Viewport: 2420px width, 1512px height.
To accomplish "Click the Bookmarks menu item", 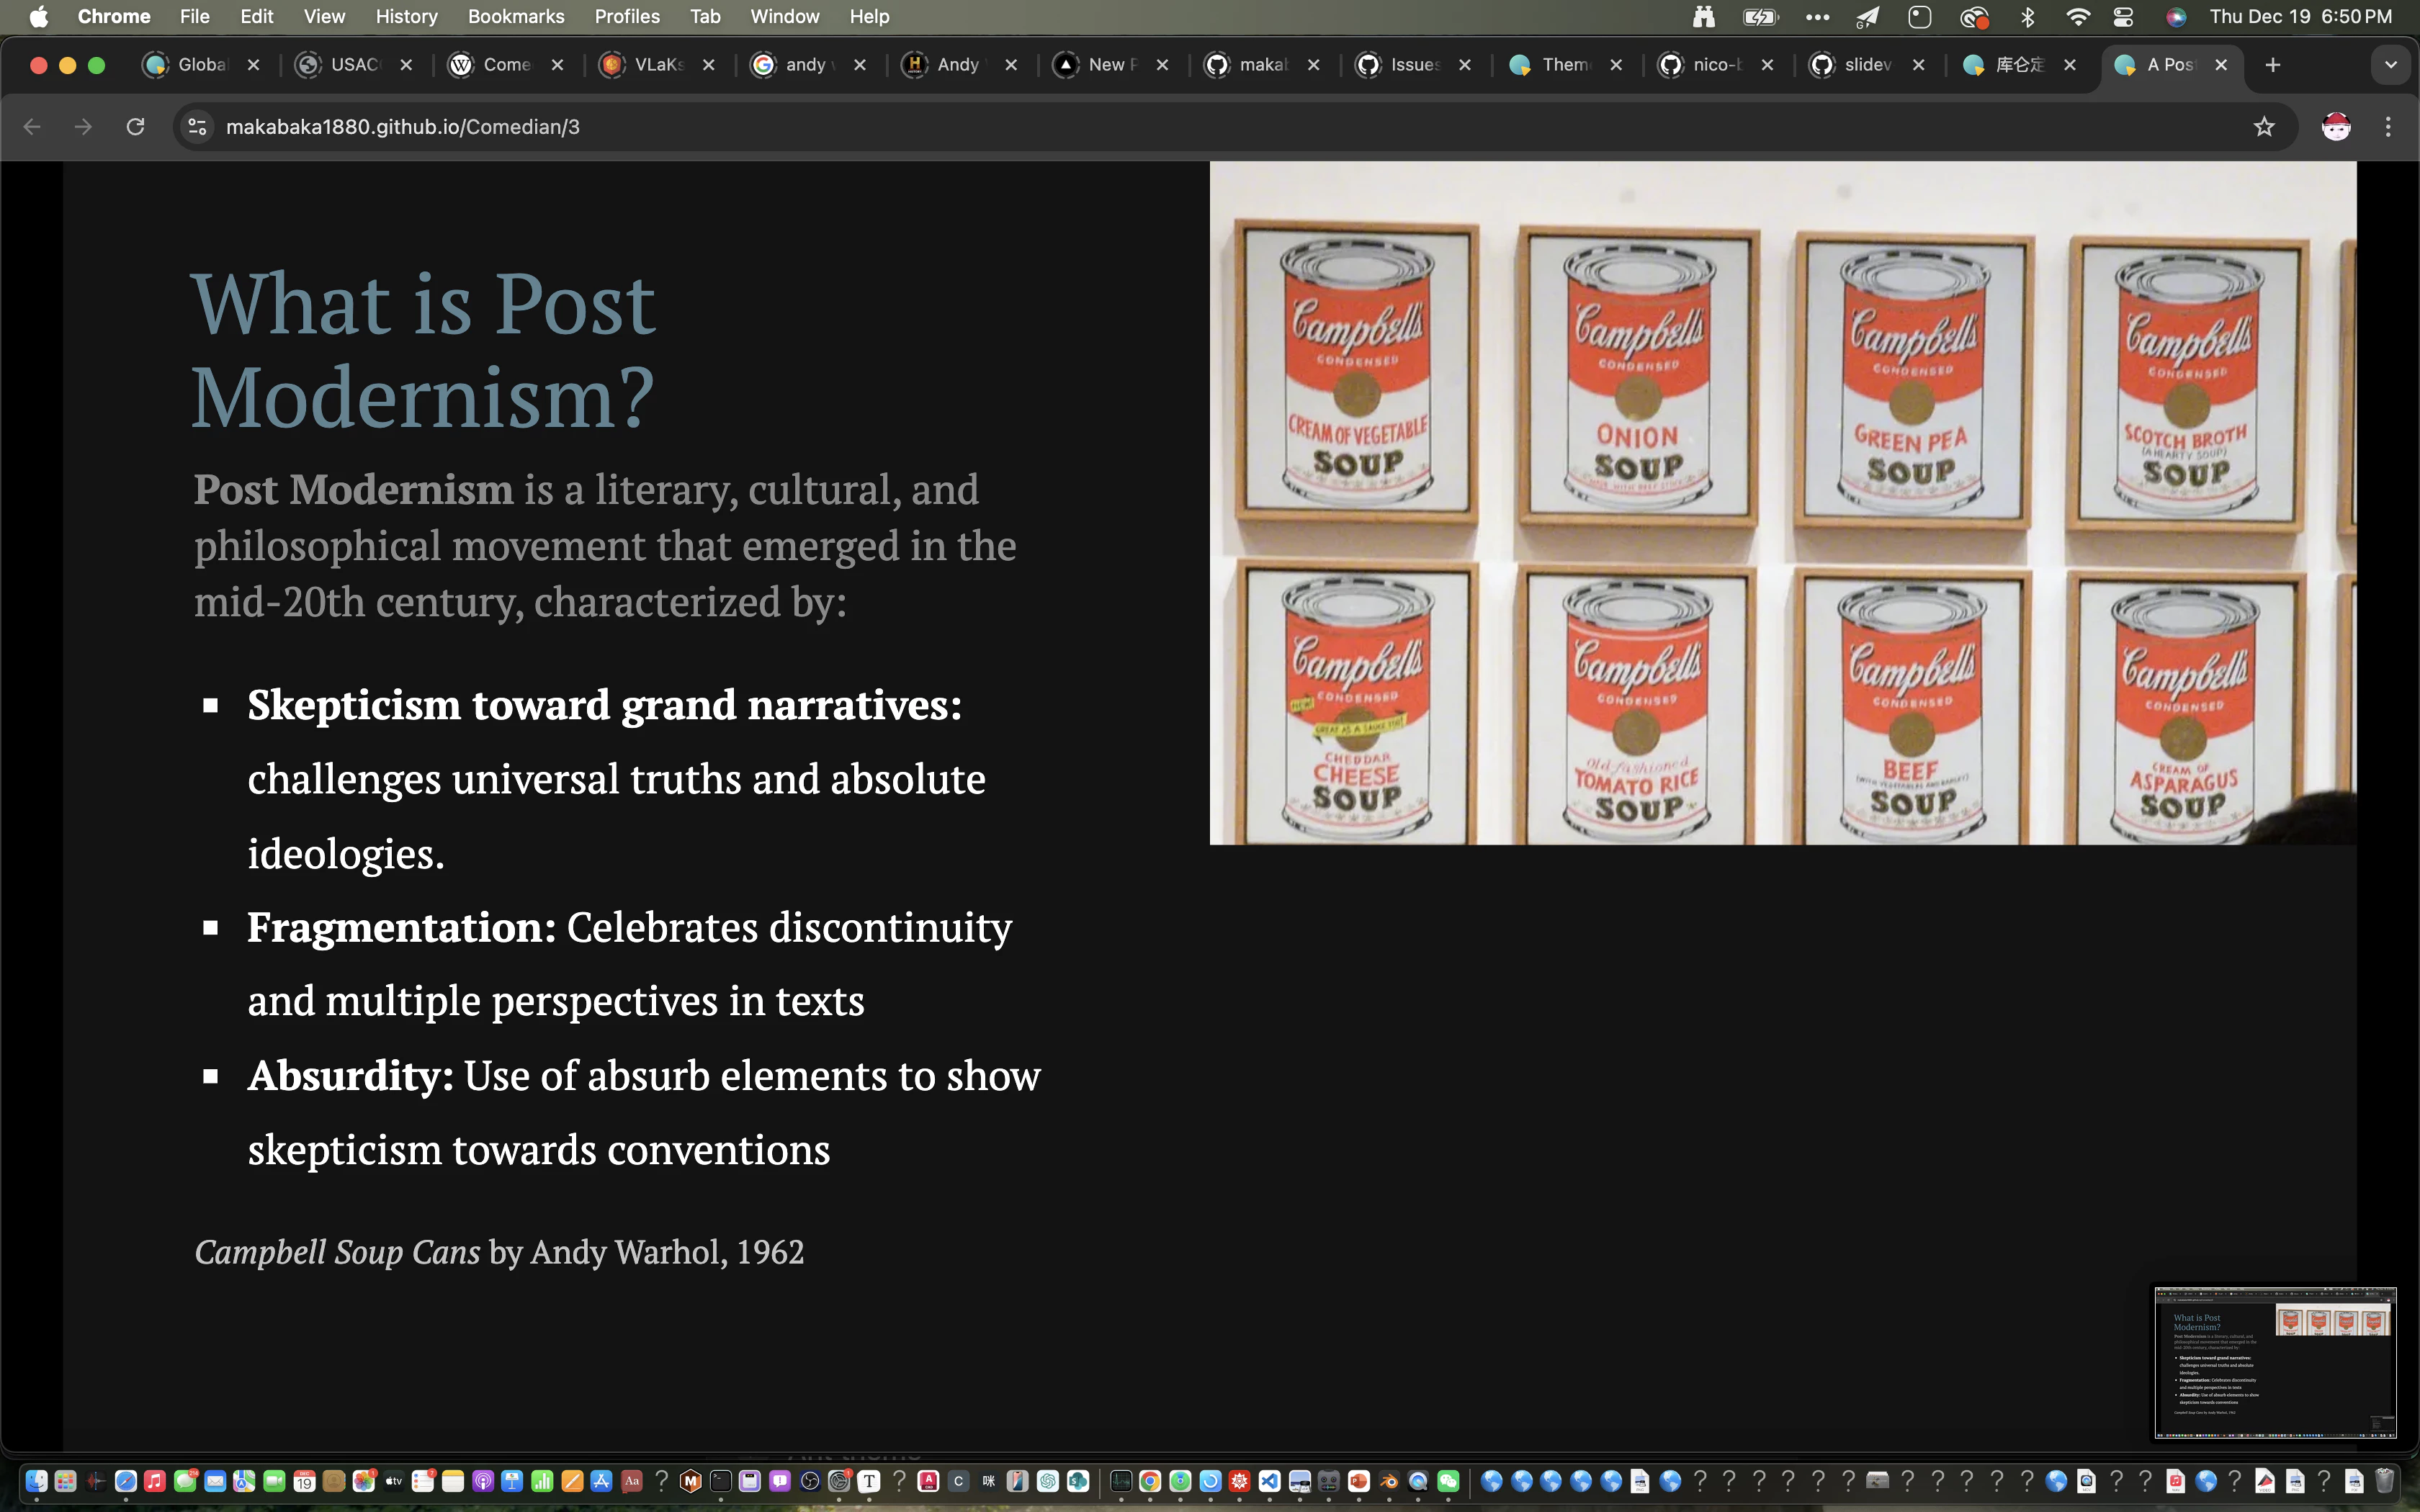I will 516,16.
